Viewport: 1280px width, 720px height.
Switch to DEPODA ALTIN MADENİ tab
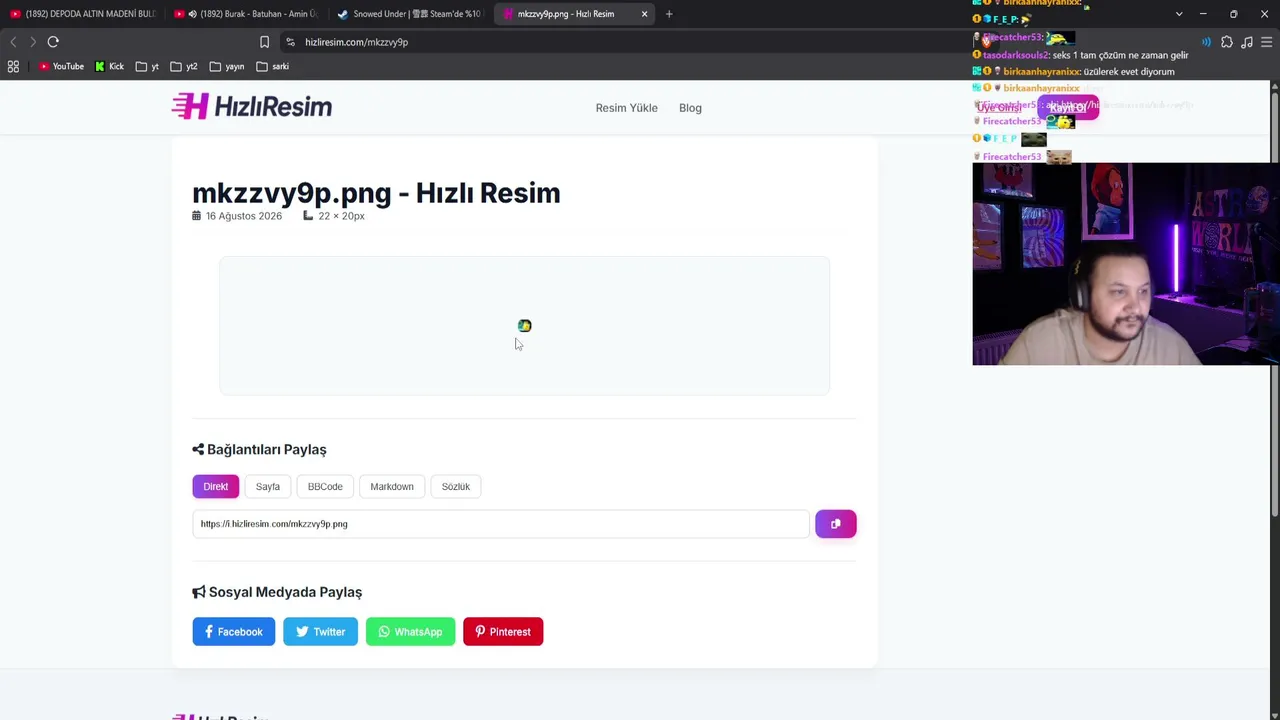point(82,14)
